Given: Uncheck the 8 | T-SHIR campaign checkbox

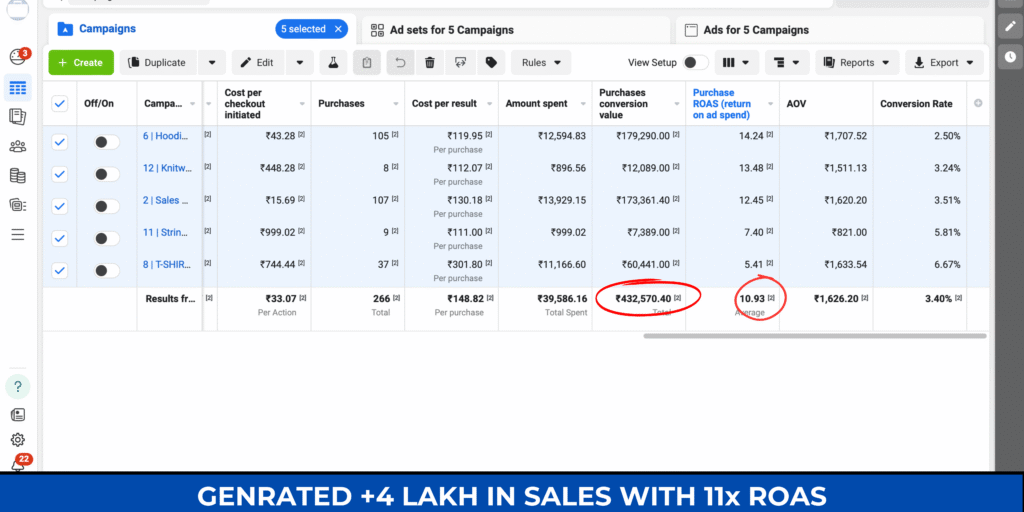Looking at the screenshot, I should 59,270.
